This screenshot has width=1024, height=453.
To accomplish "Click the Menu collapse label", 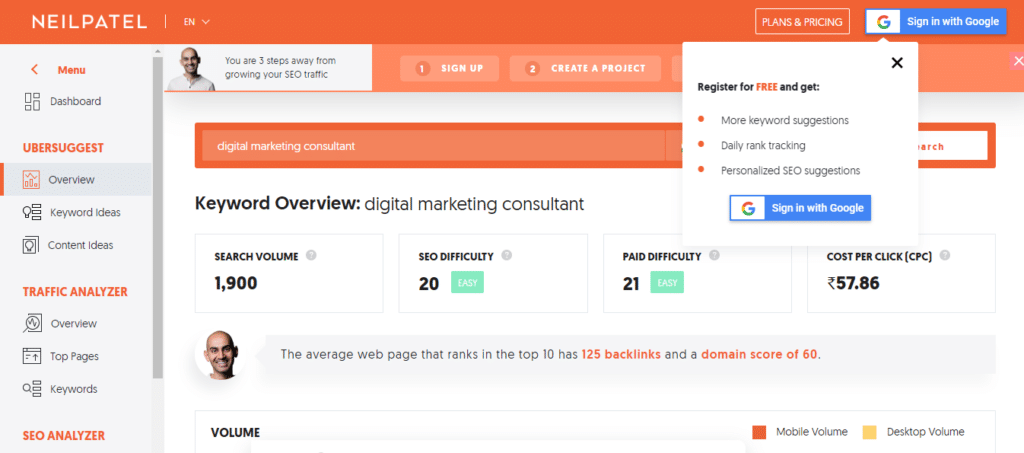I will pyautogui.click(x=71, y=70).
